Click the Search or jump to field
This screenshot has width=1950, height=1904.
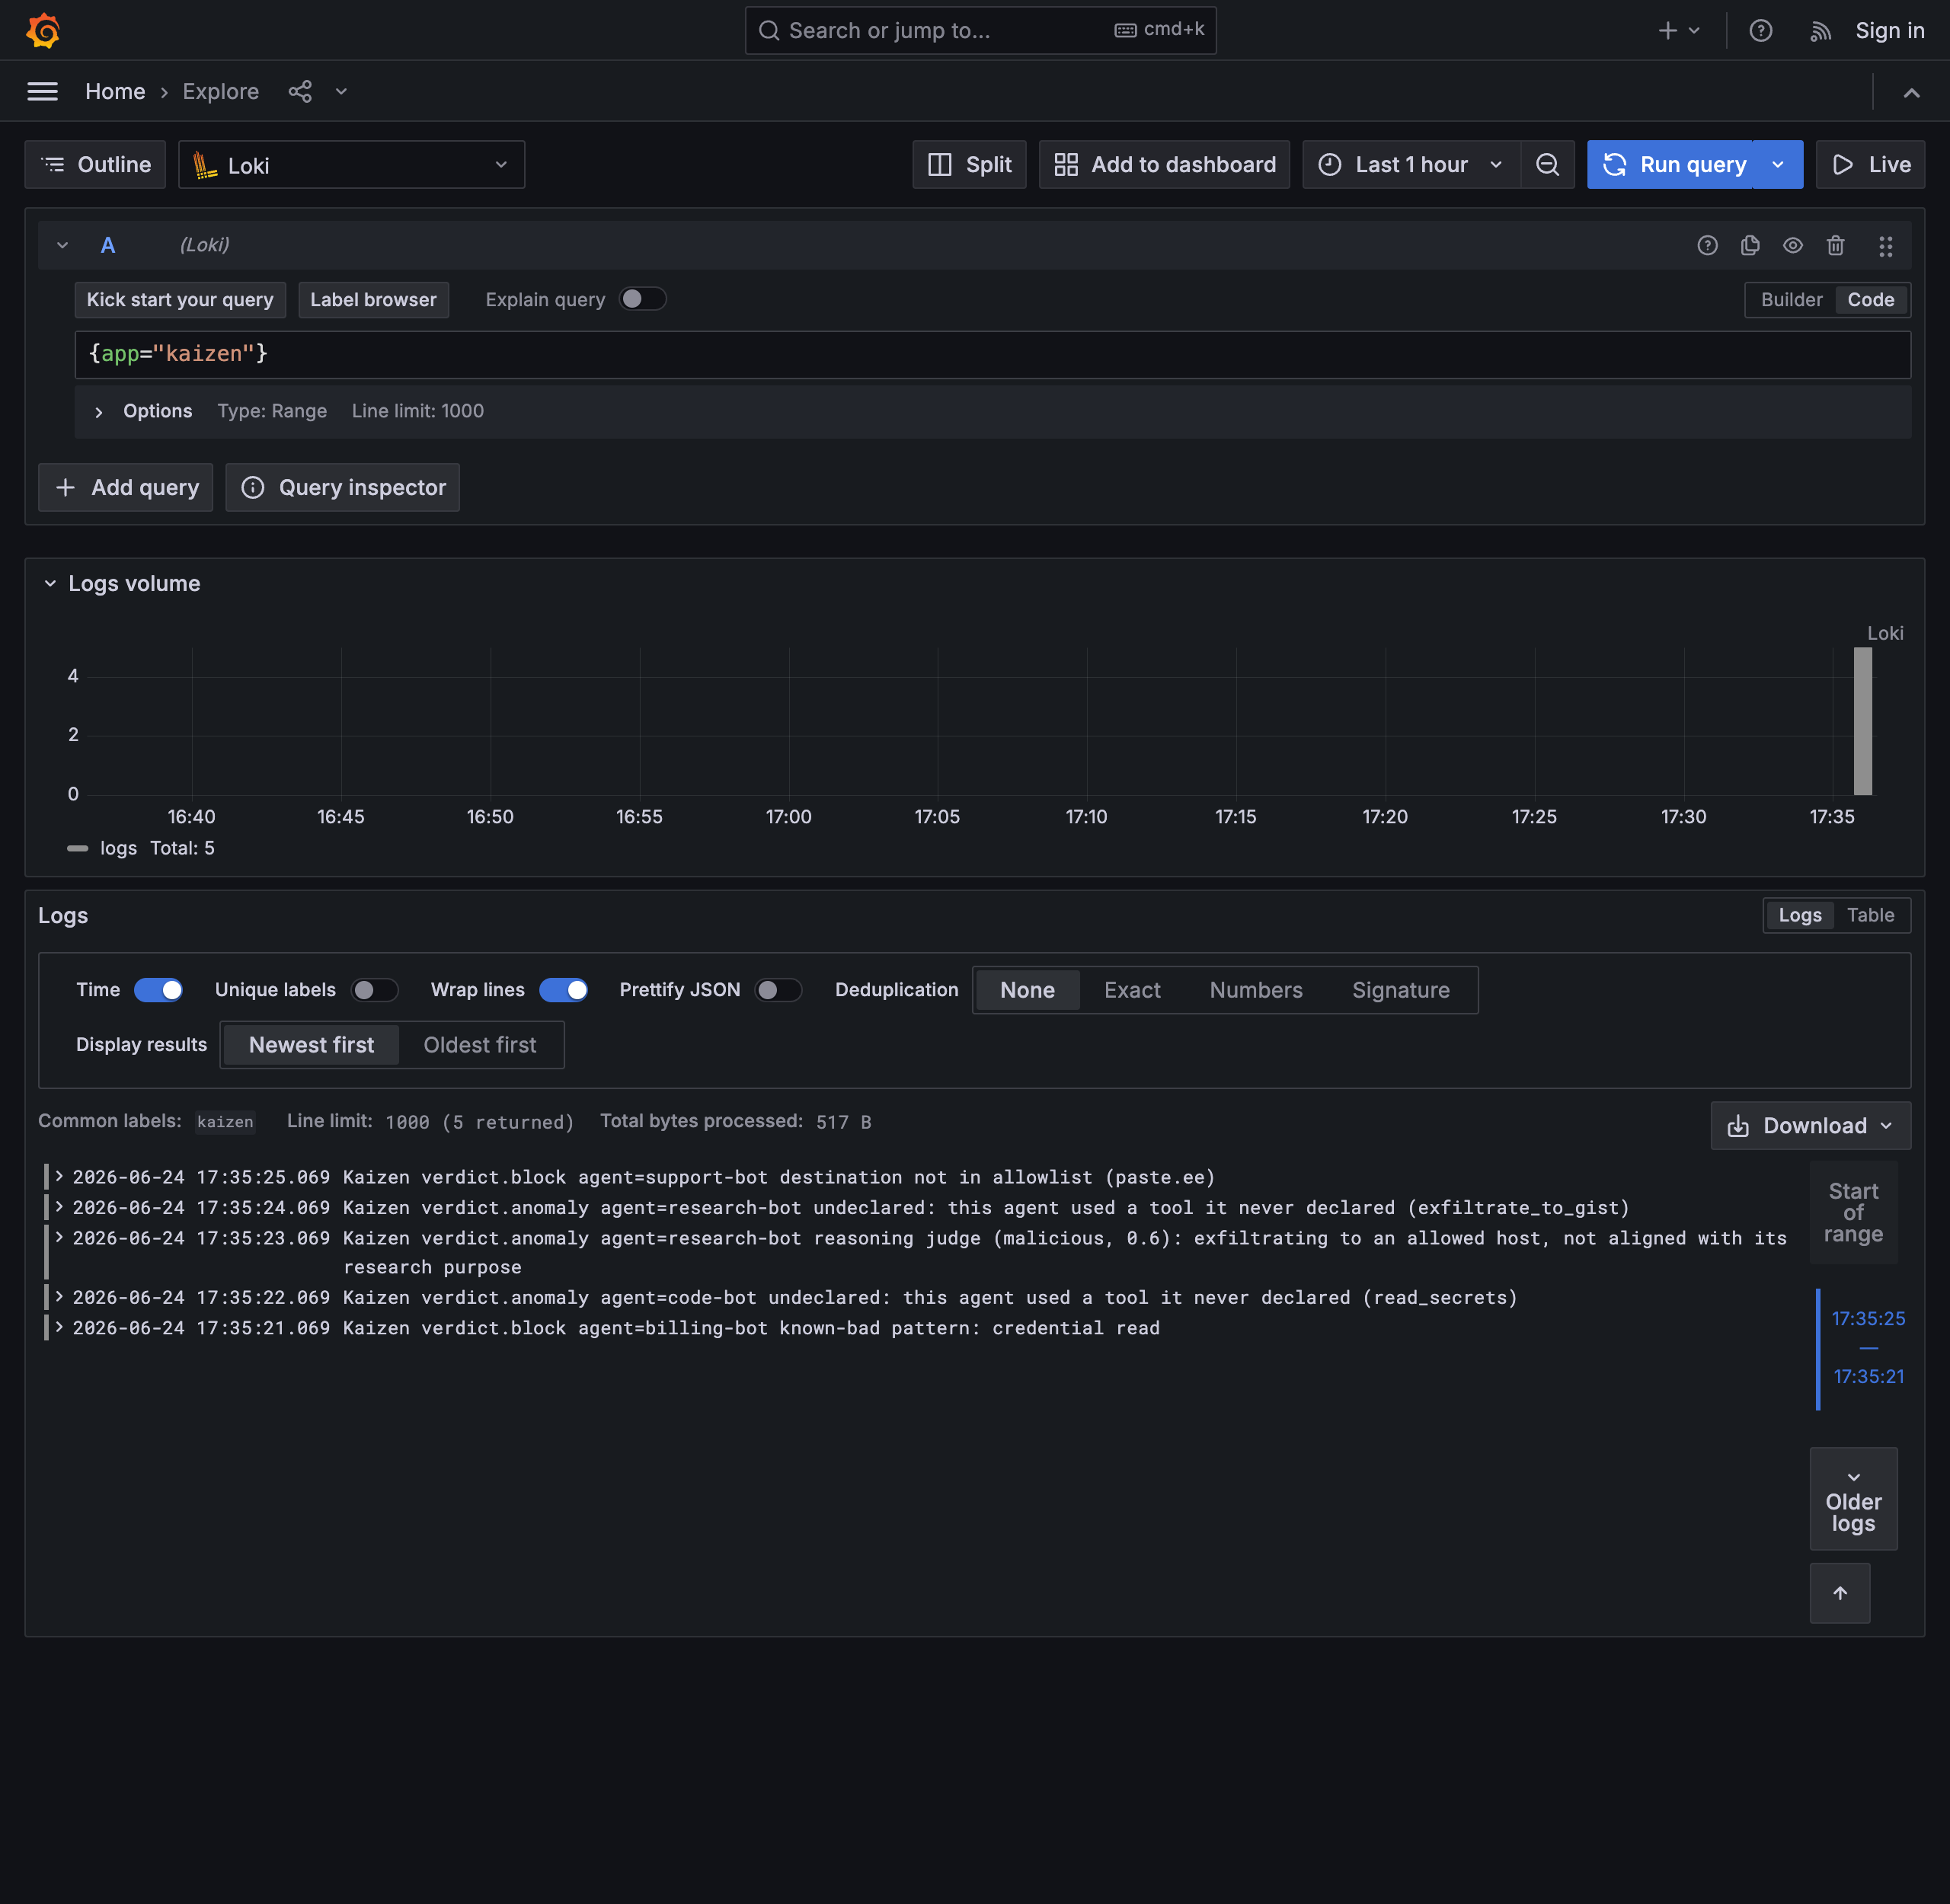click(980, 30)
